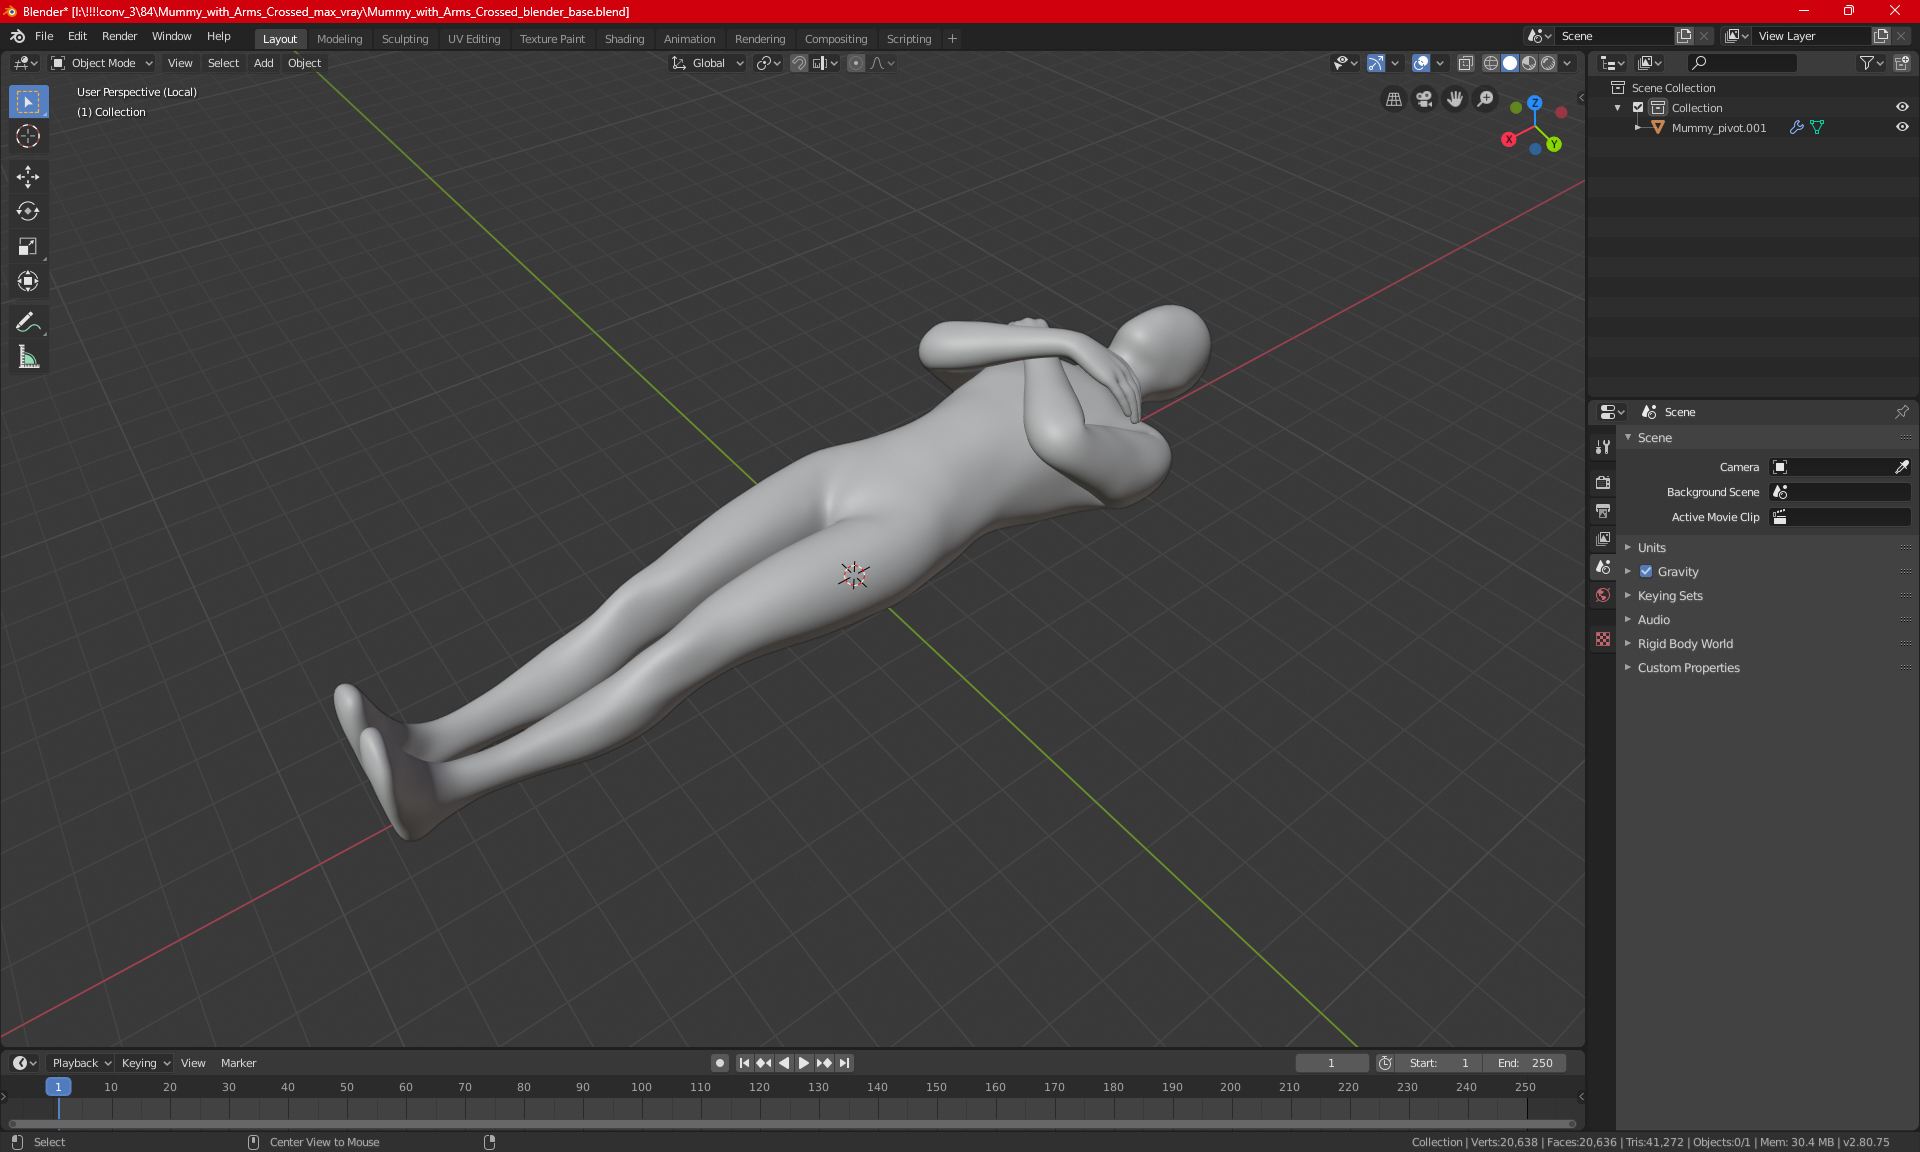Uncheck the Gravity checkbox
Image resolution: width=1920 pixels, height=1152 pixels.
[1646, 571]
